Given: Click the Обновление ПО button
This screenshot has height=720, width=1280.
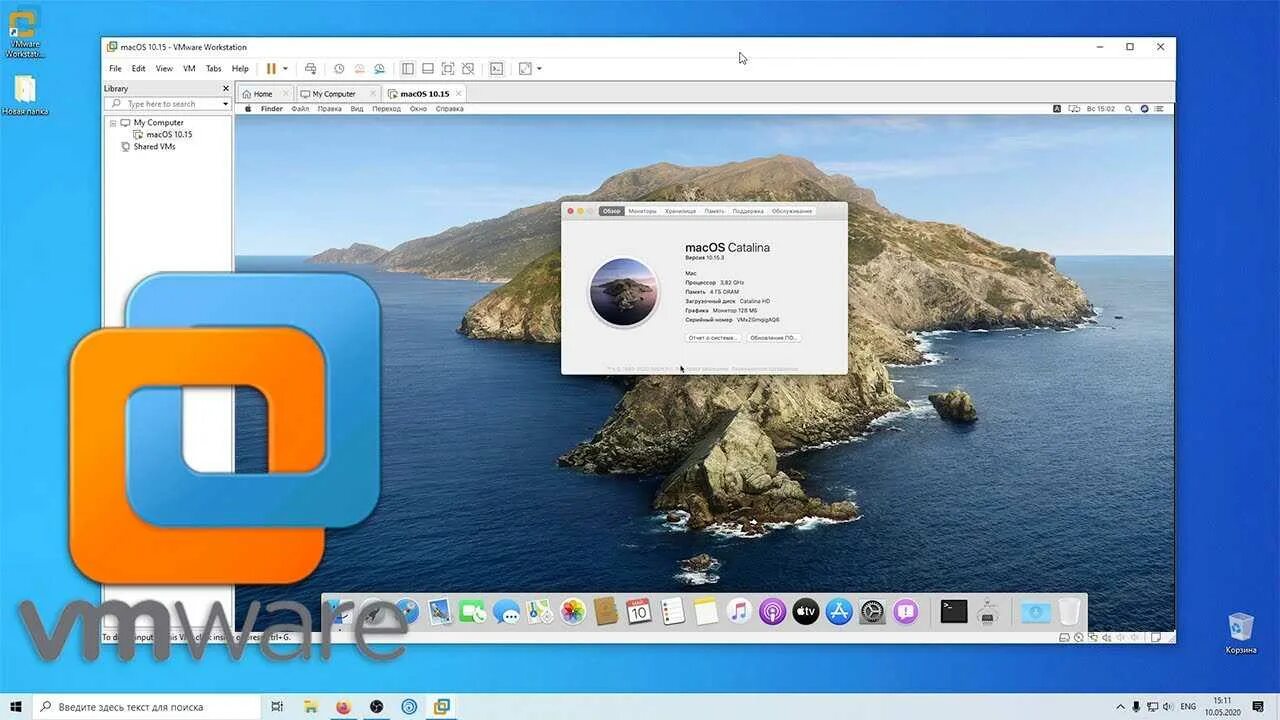Looking at the screenshot, I should click(774, 338).
